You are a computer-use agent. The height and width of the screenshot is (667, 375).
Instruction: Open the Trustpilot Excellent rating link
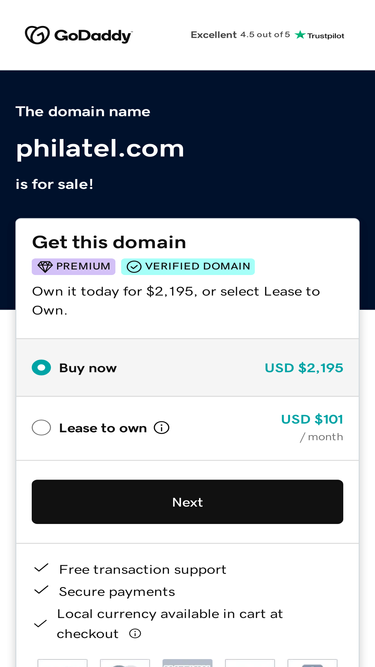click(x=267, y=35)
